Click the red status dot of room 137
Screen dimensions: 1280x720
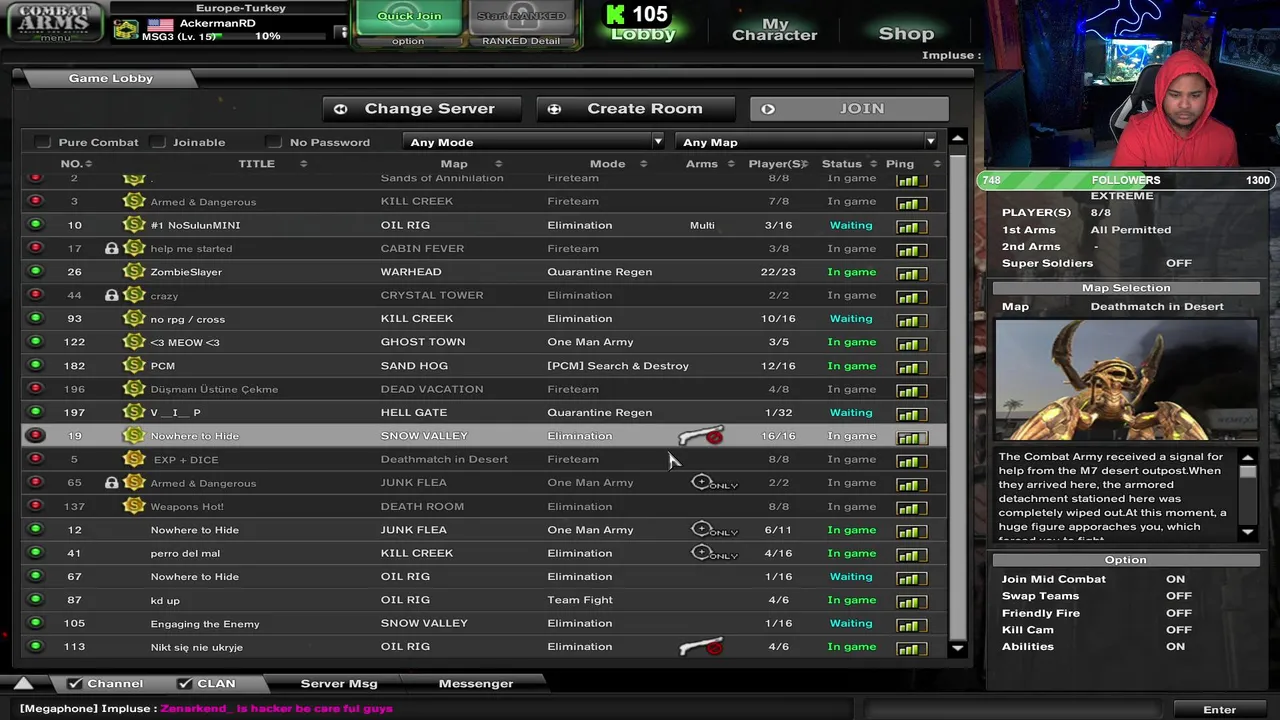click(36, 506)
